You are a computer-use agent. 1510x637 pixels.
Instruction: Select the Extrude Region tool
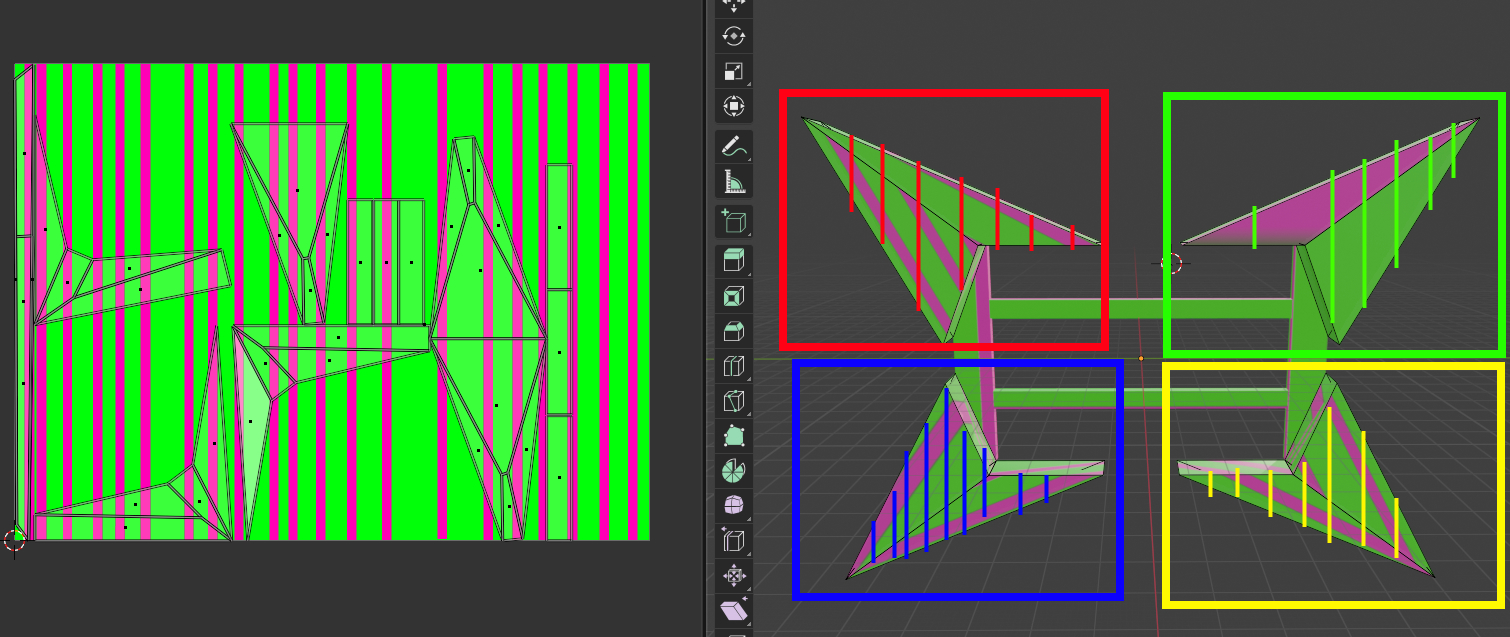[733, 262]
